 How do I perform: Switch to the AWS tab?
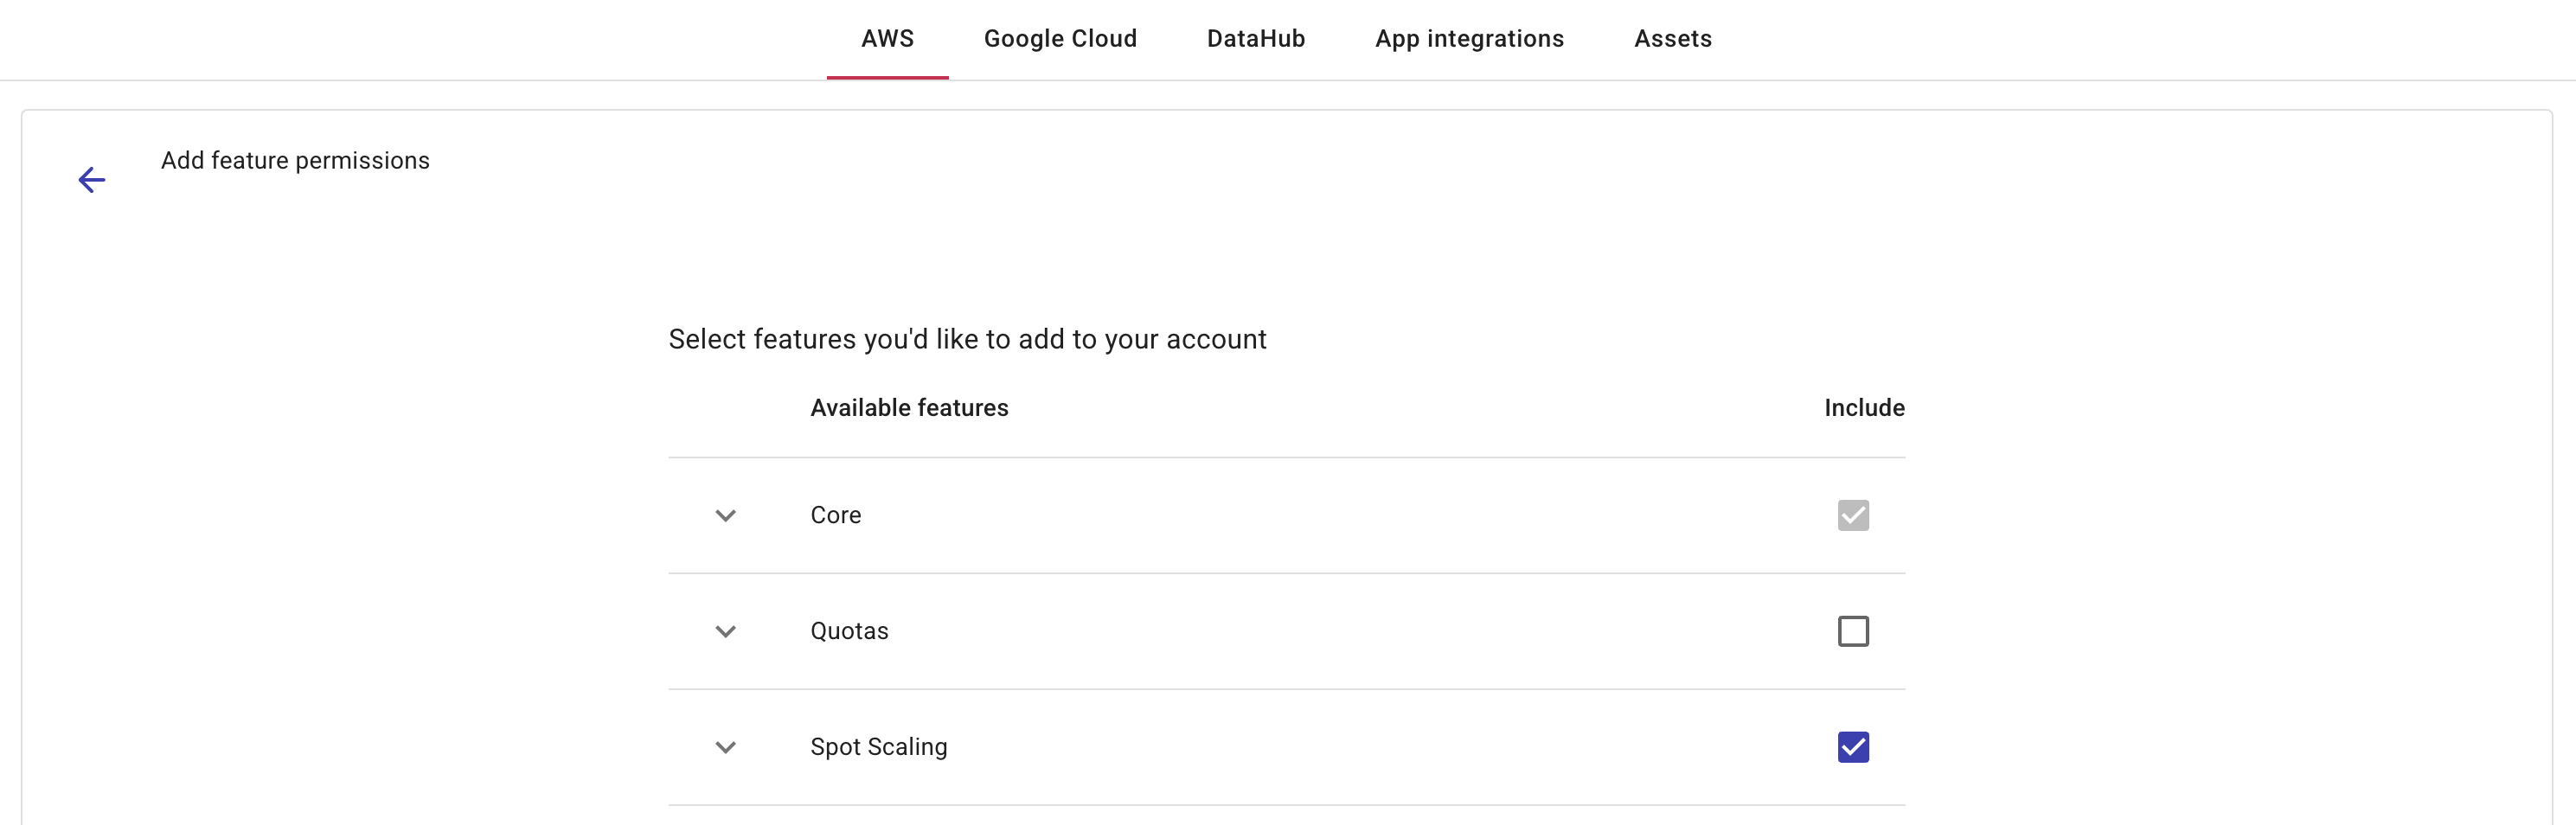[x=887, y=39]
